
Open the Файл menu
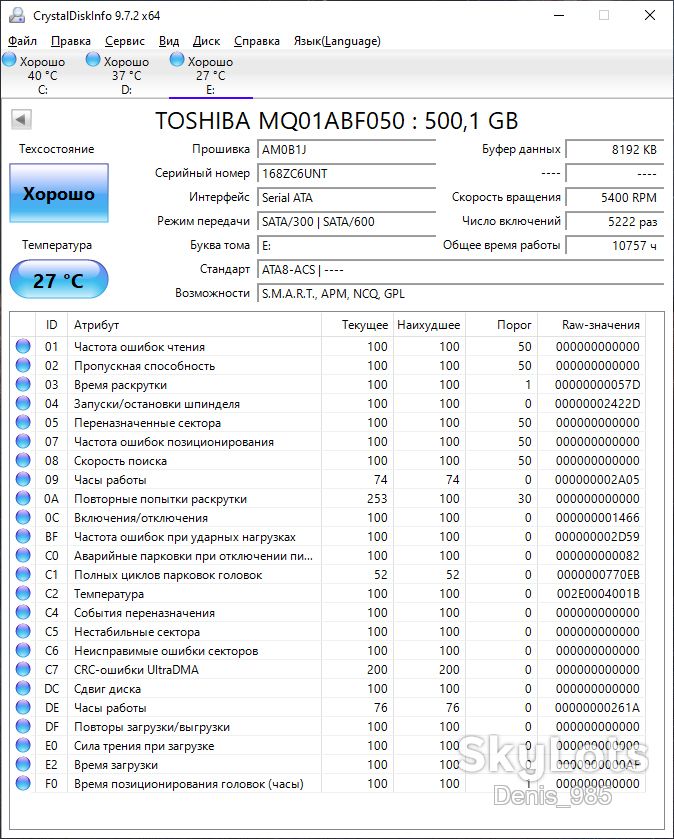click(x=22, y=41)
